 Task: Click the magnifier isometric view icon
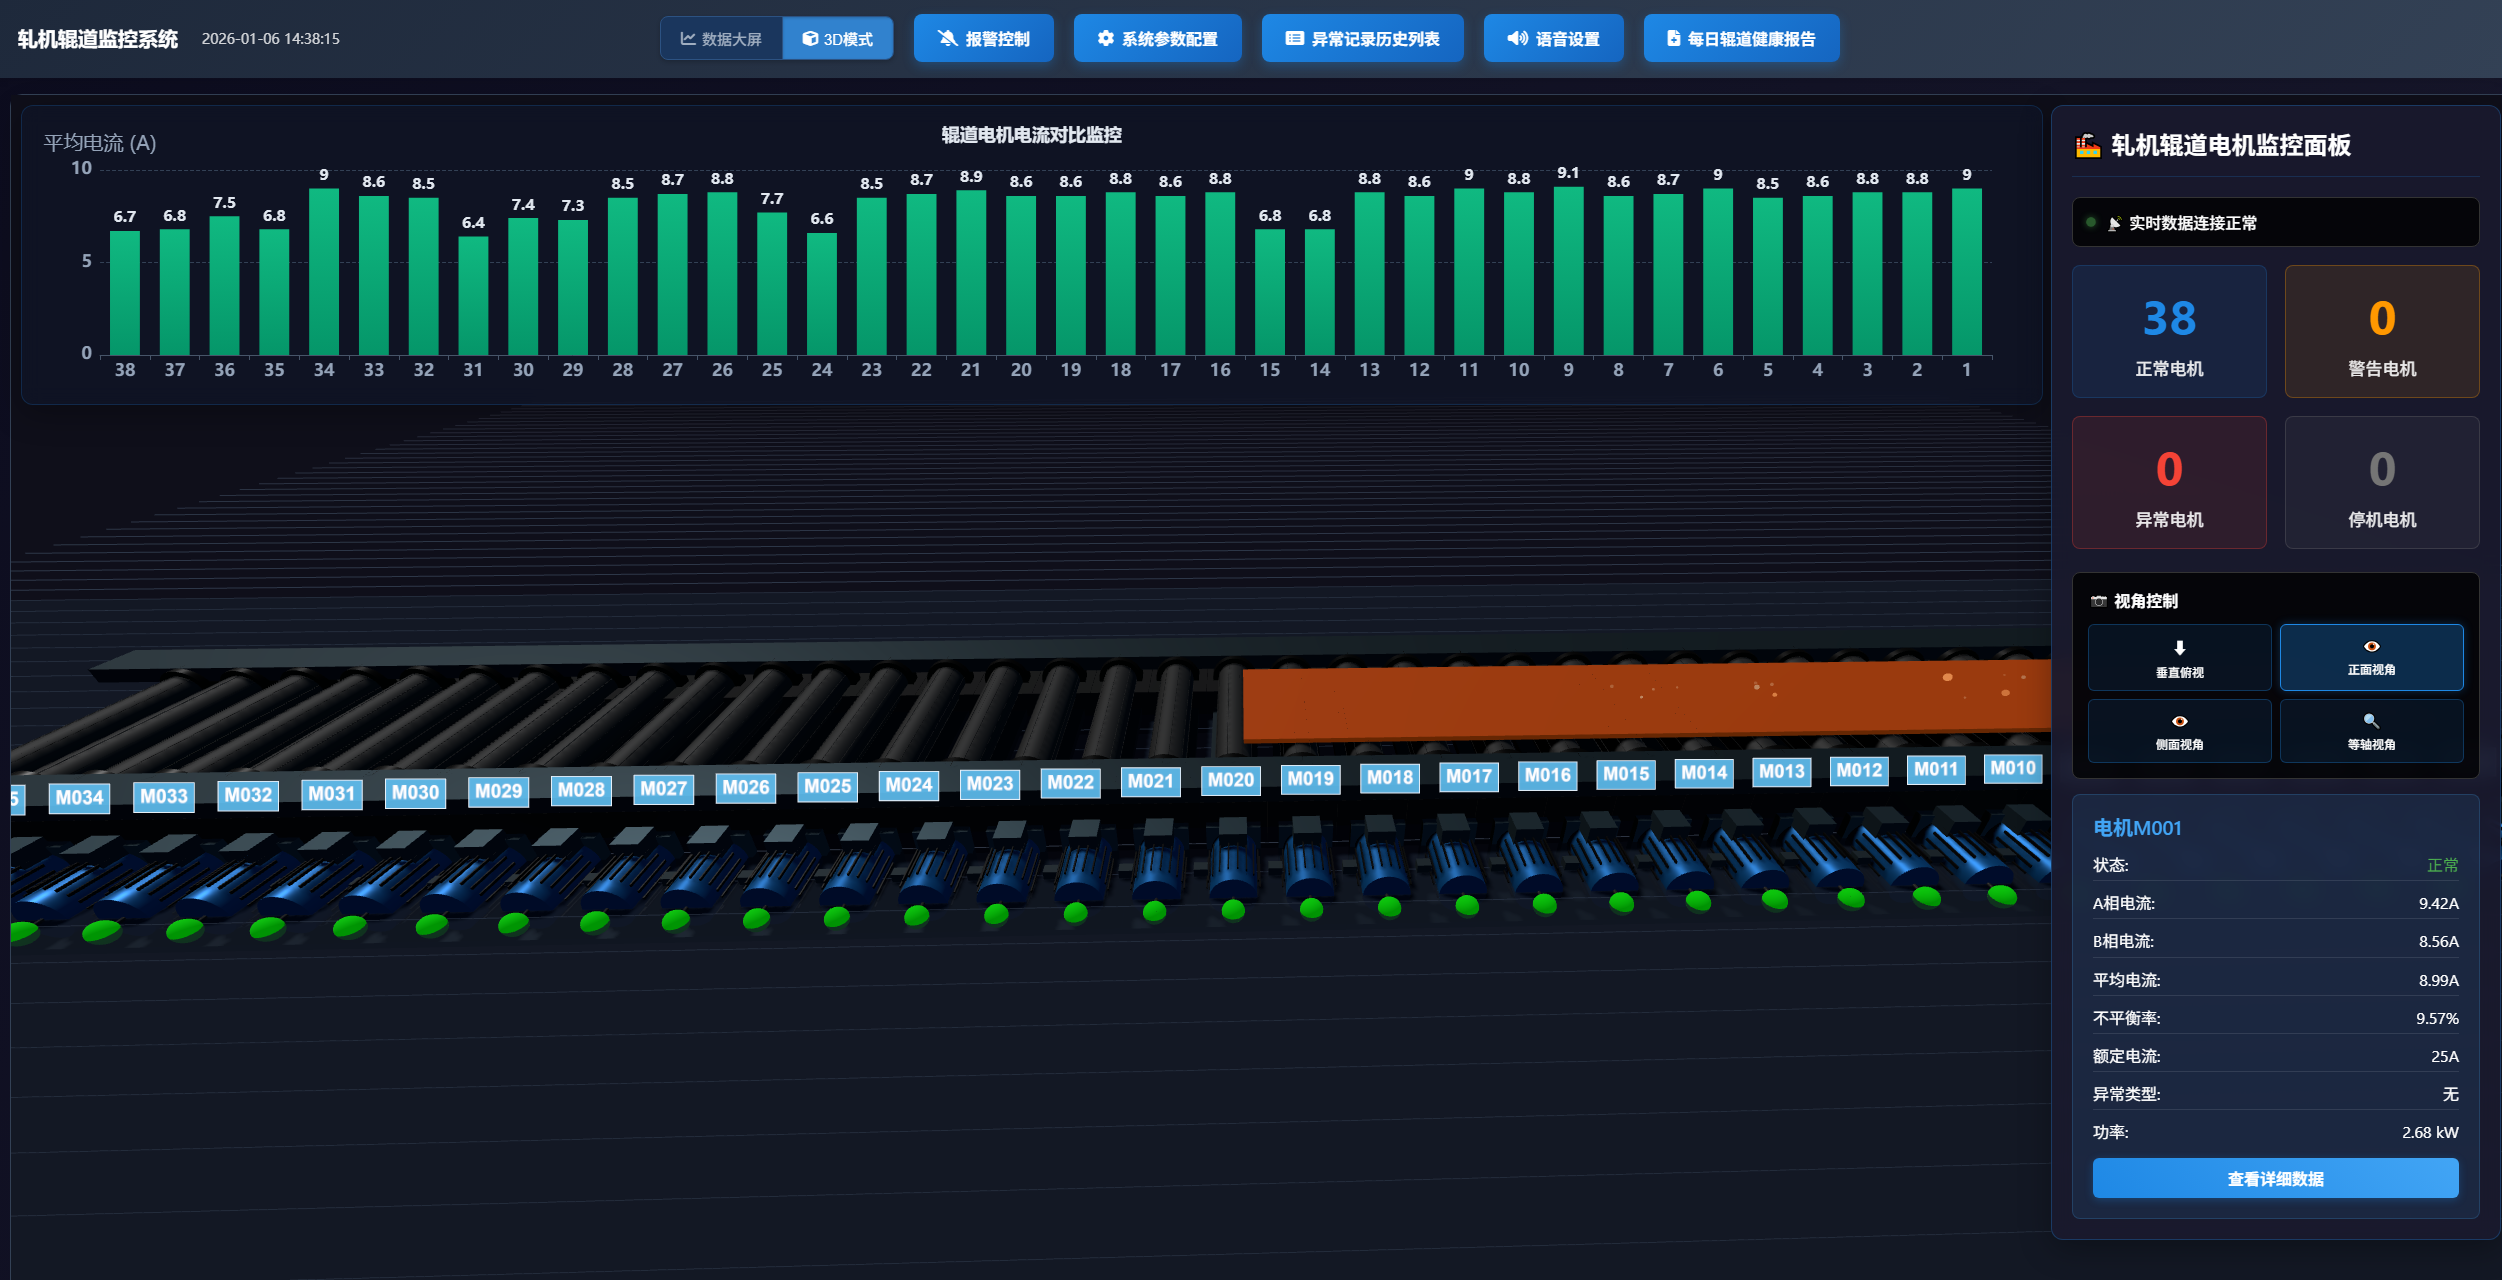click(x=2370, y=720)
